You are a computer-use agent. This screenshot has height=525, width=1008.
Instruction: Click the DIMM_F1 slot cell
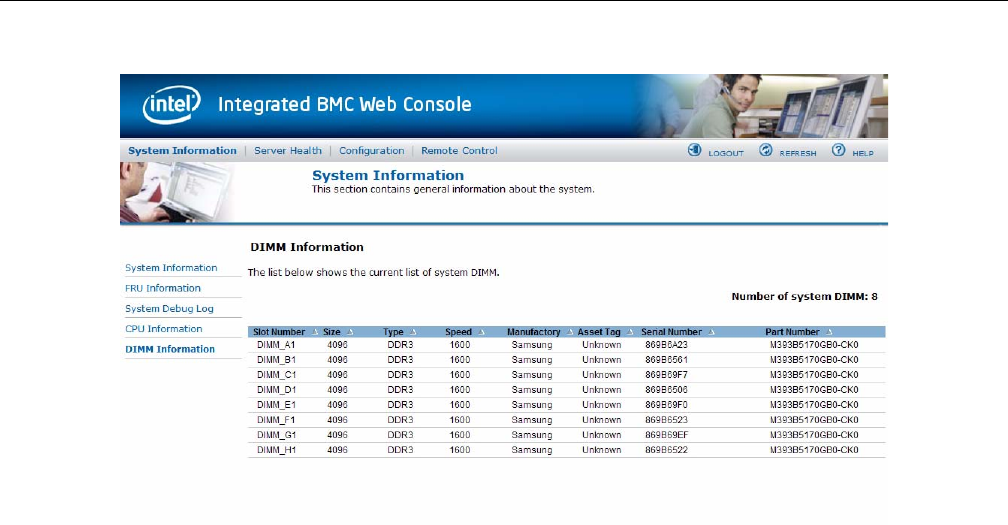276,420
